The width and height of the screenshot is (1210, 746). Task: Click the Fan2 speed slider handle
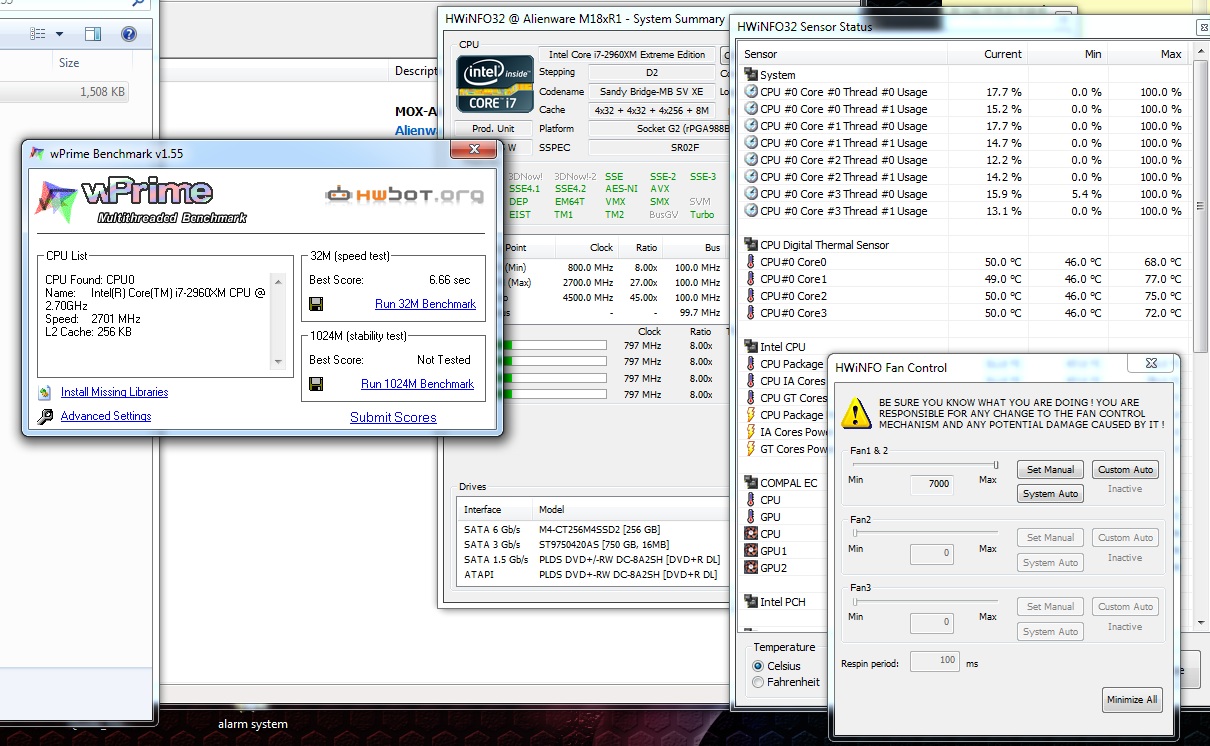click(856, 533)
